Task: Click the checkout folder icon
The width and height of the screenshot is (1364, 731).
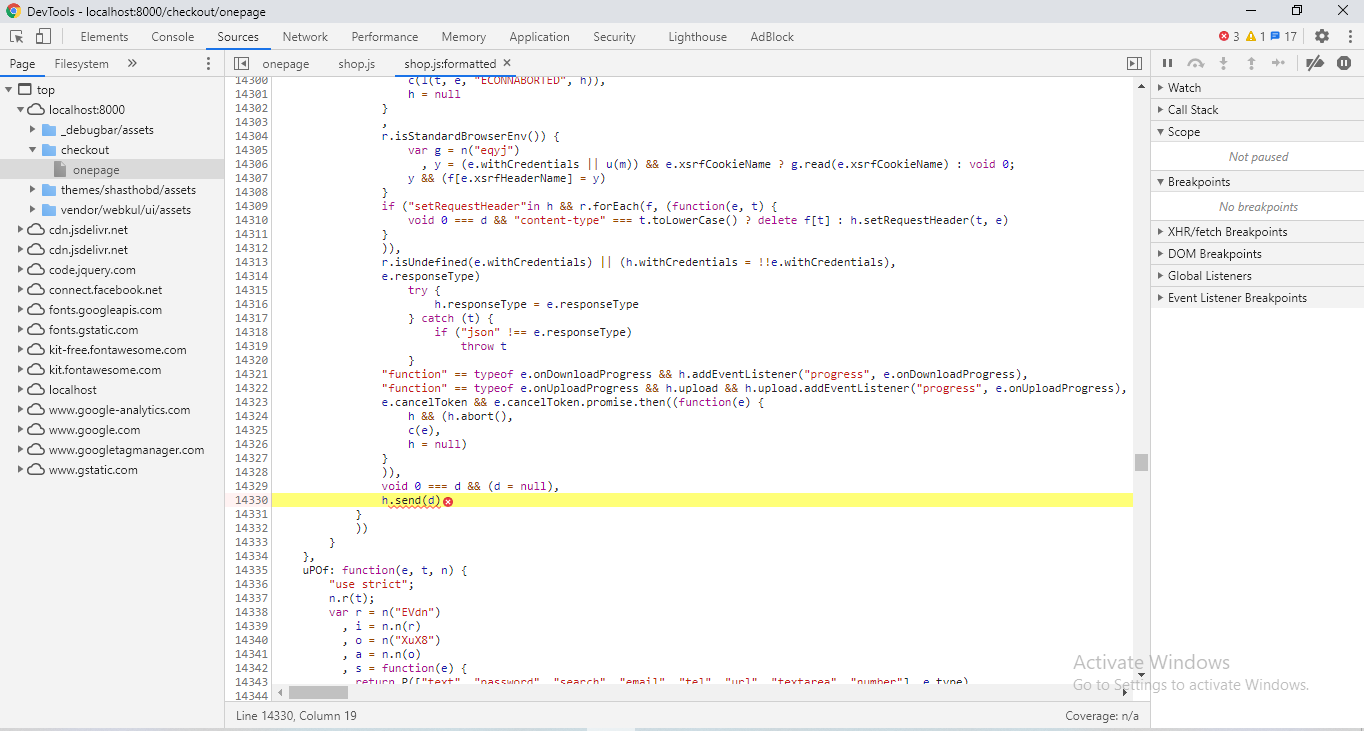Action: click(x=49, y=150)
